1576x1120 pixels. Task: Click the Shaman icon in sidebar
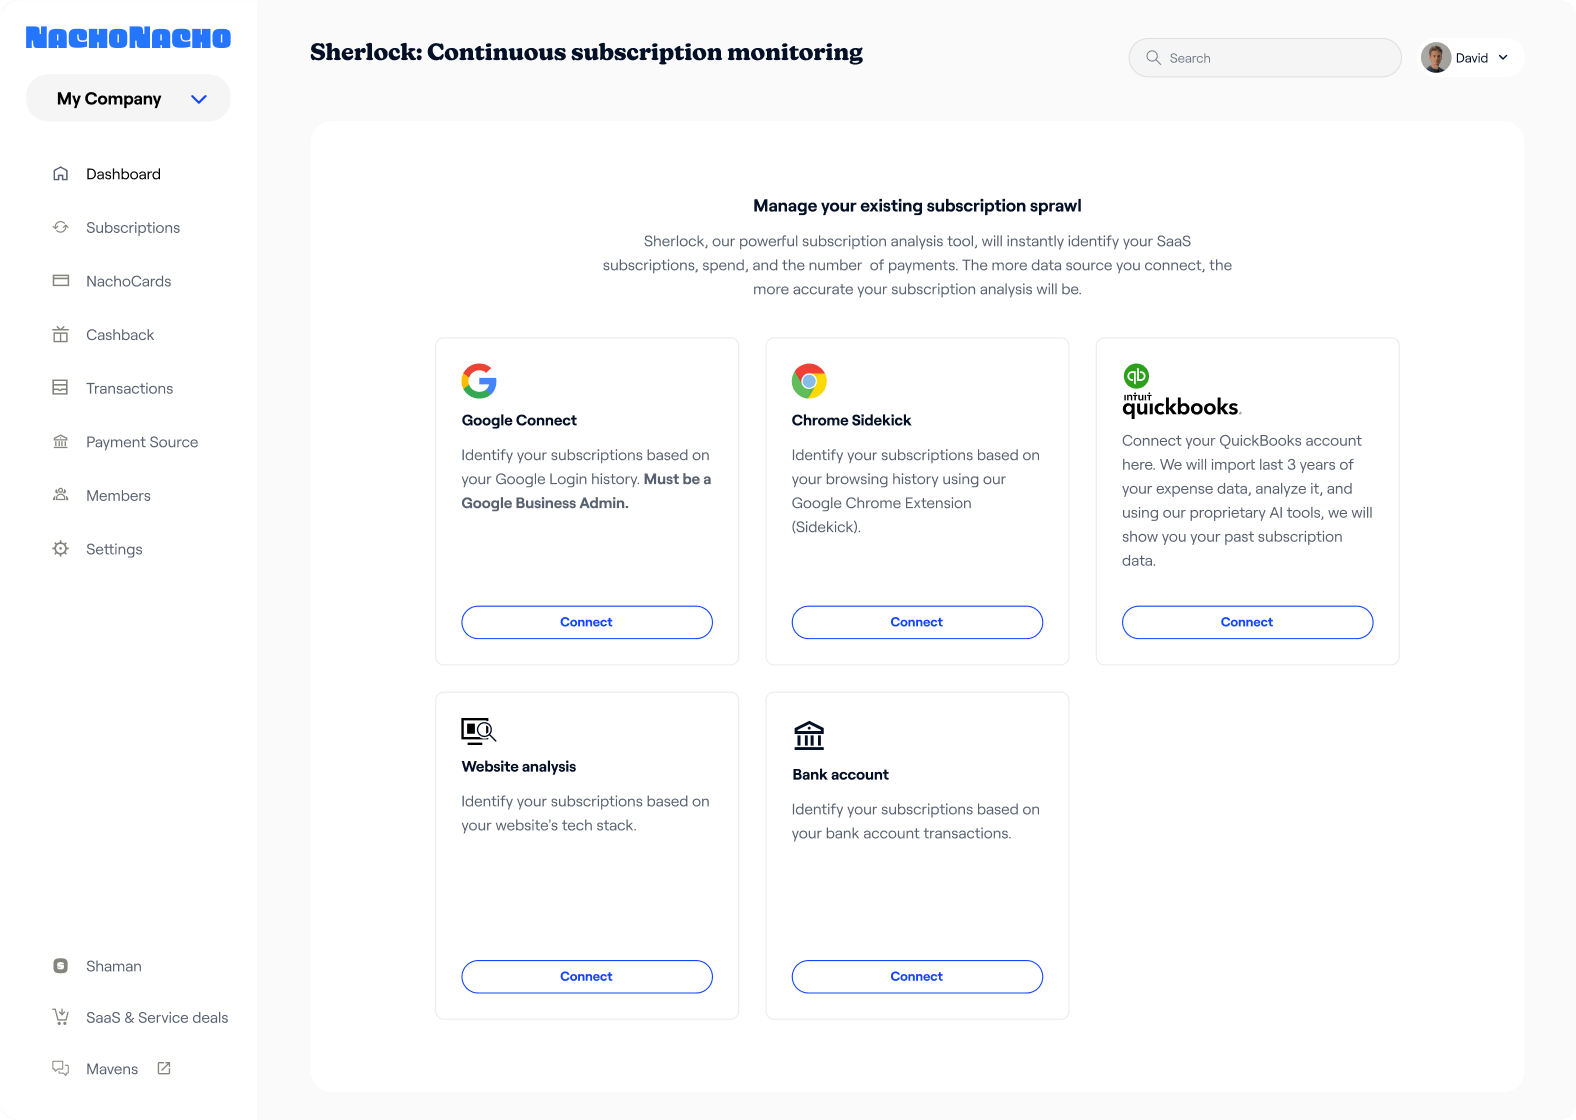[61, 966]
